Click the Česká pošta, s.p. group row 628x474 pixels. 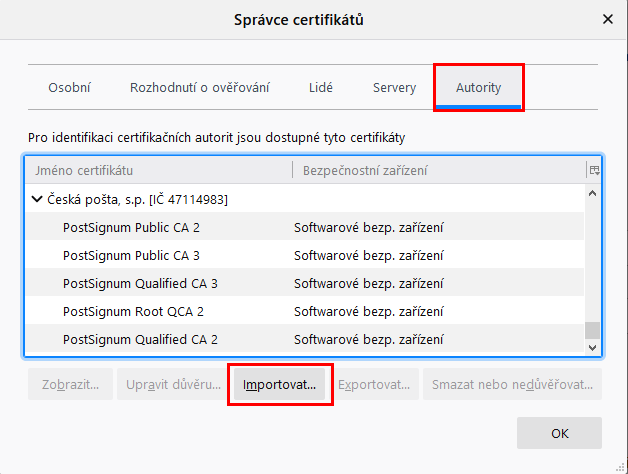(138, 199)
